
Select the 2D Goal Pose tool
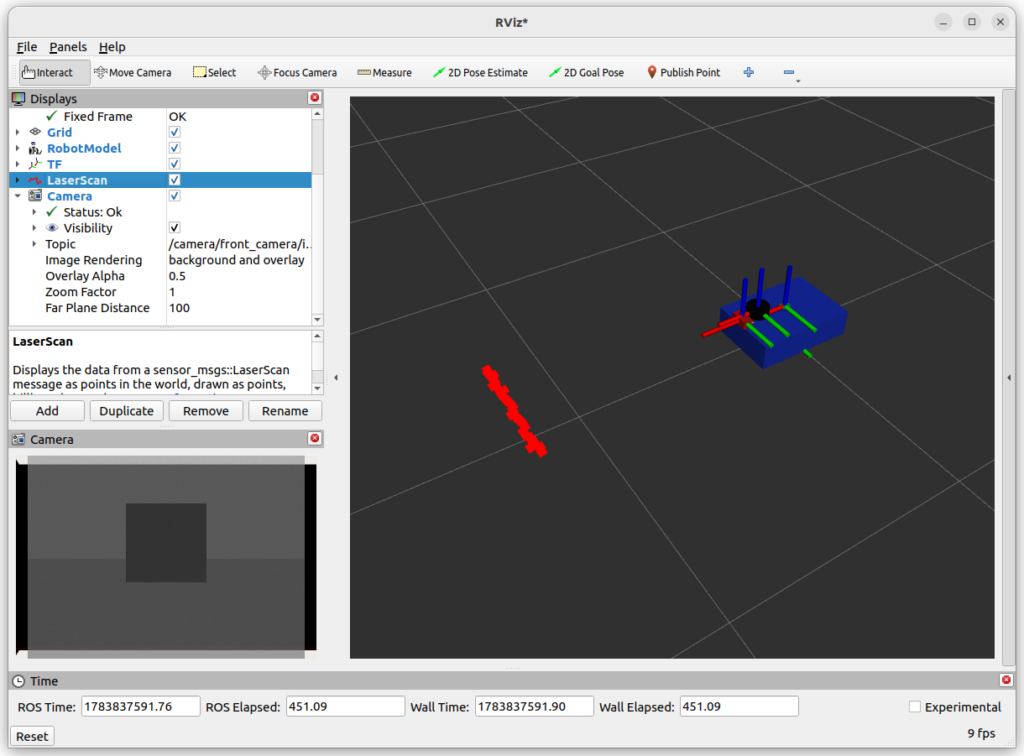[x=586, y=72]
